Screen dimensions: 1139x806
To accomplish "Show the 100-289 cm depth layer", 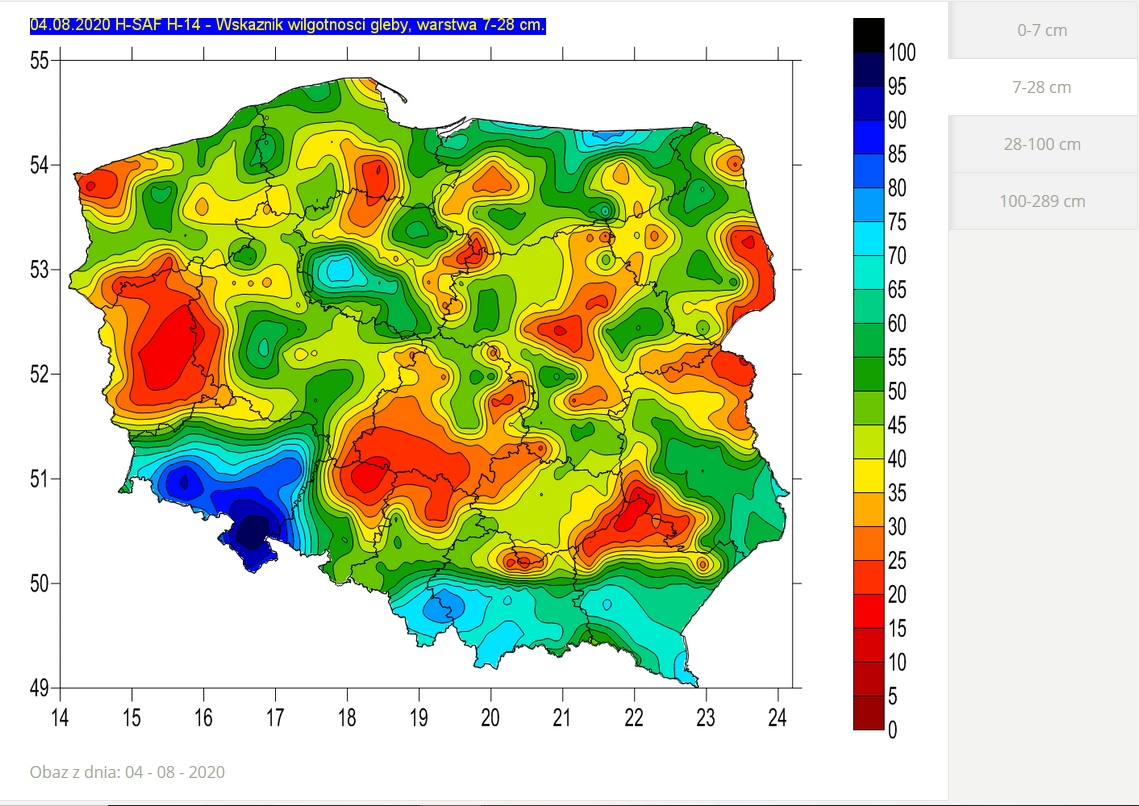I will point(1042,201).
